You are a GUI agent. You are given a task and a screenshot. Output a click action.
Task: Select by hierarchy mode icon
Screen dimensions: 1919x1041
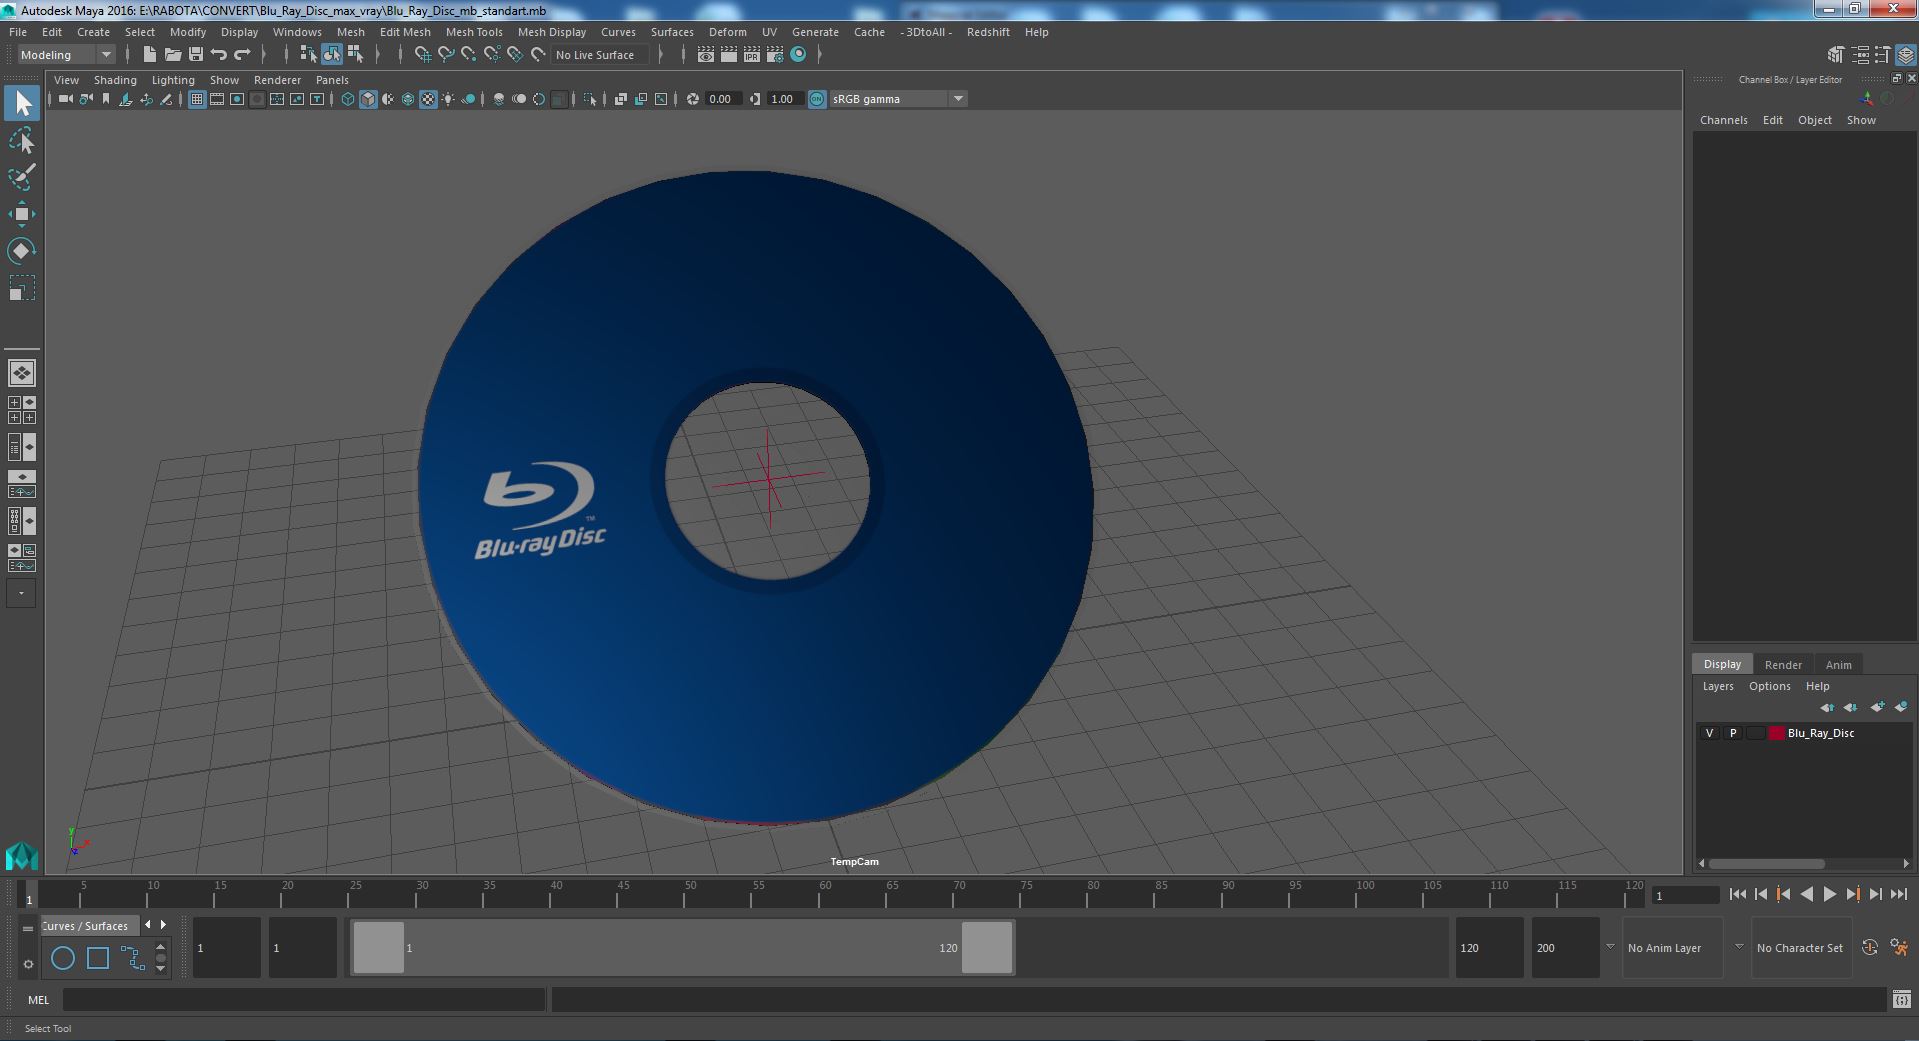click(308, 55)
